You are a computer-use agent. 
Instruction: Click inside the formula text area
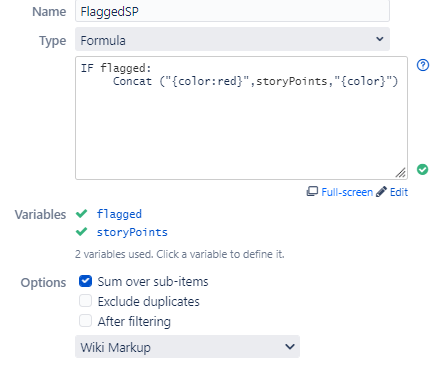pos(241,118)
